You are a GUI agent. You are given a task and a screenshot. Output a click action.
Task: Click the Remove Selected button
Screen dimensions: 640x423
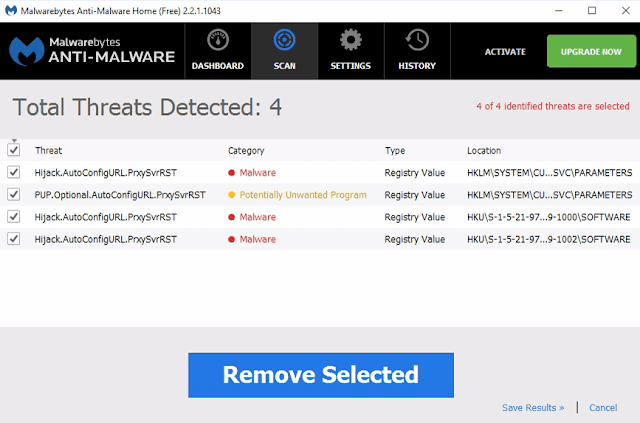tap(321, 375)
